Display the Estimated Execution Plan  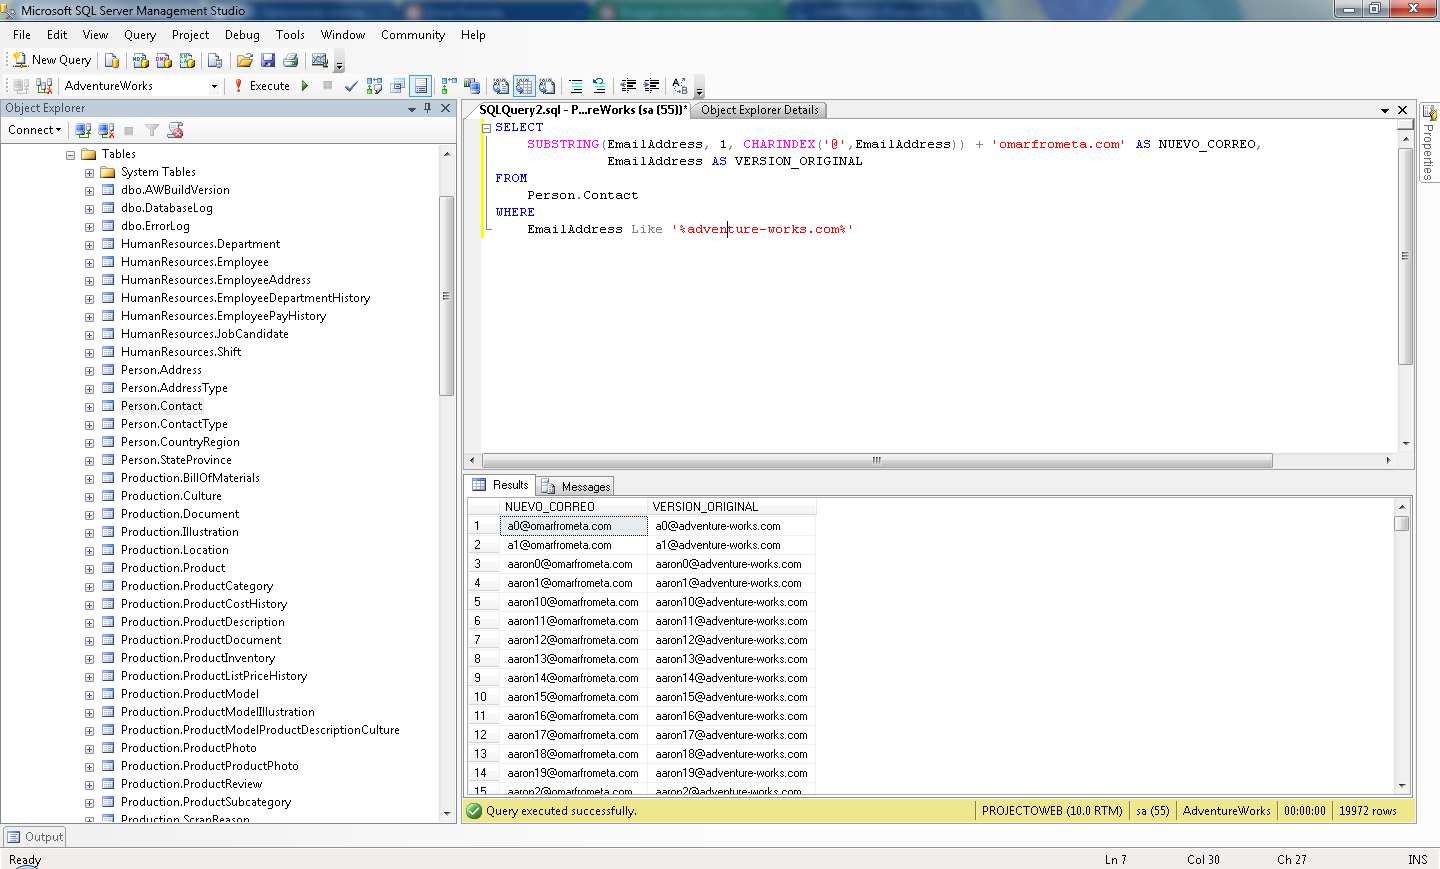coord(375,86)
